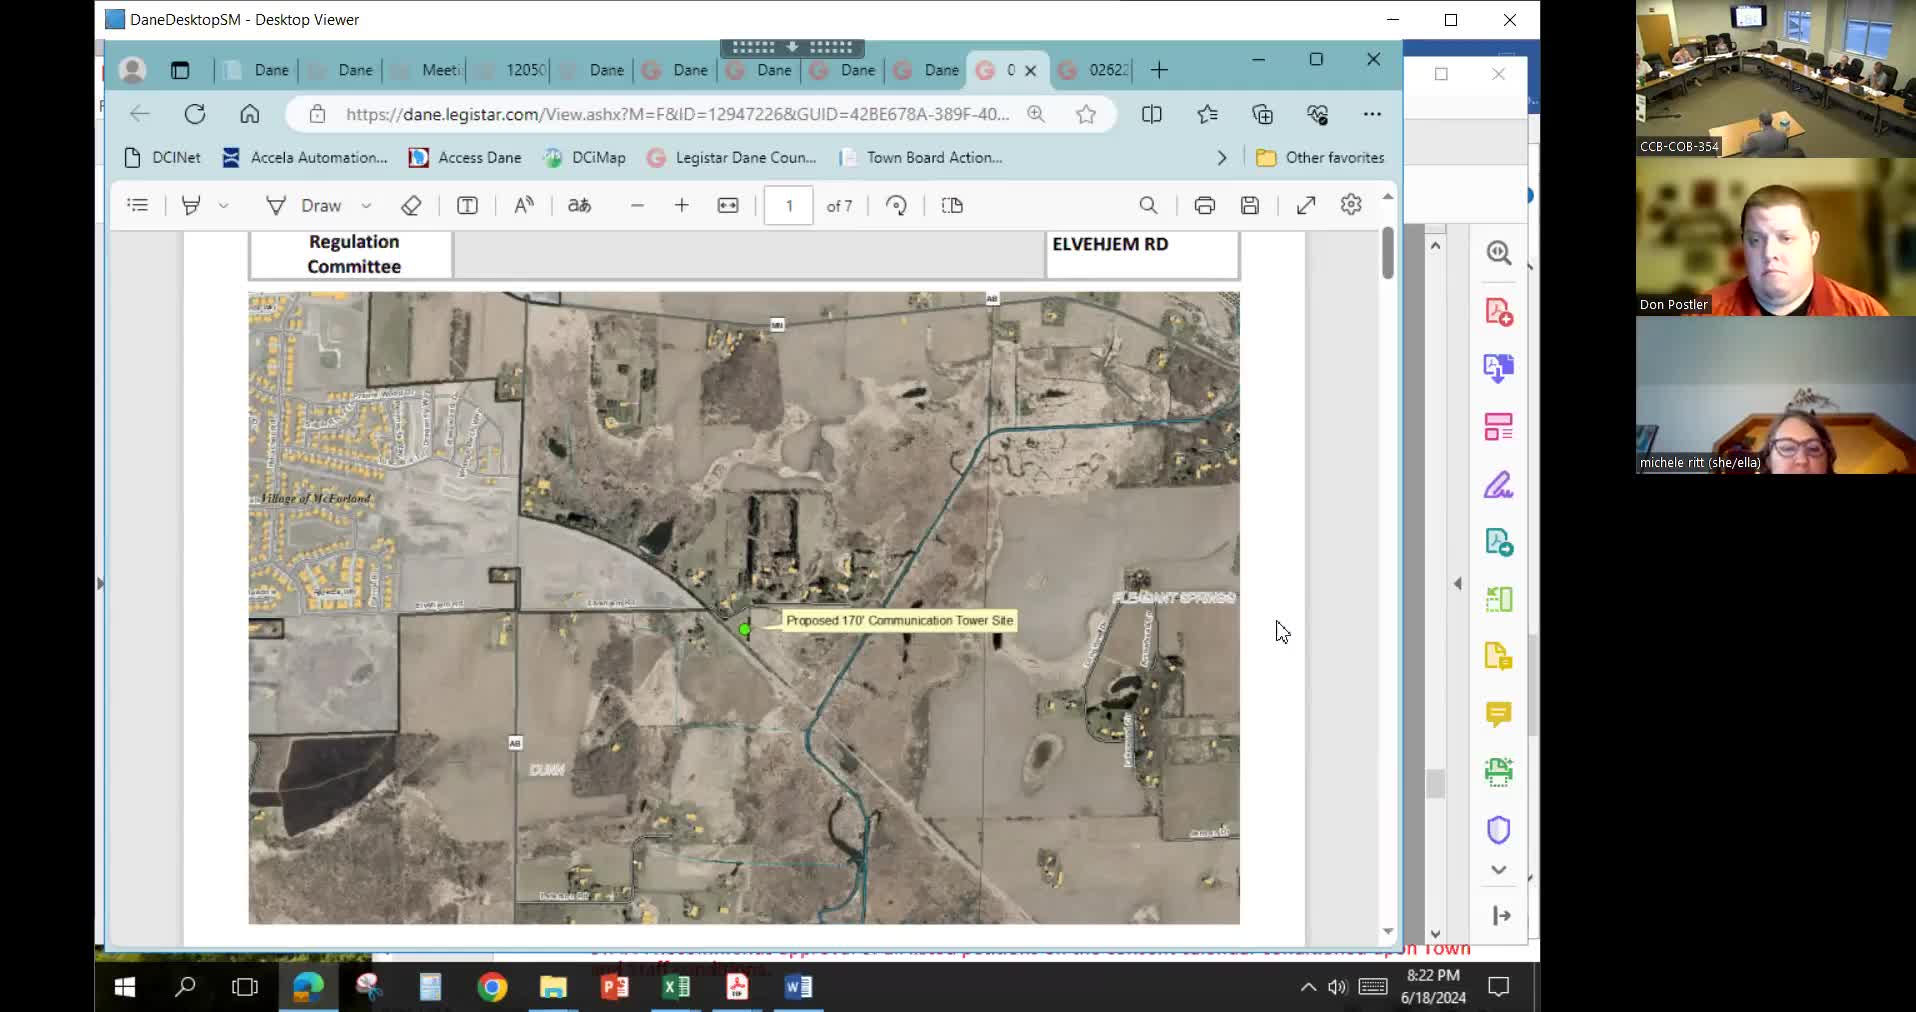Click the page number input field
Image resolution: width=1916 pixels, height=1012 pixels.
tap(789, 205)
